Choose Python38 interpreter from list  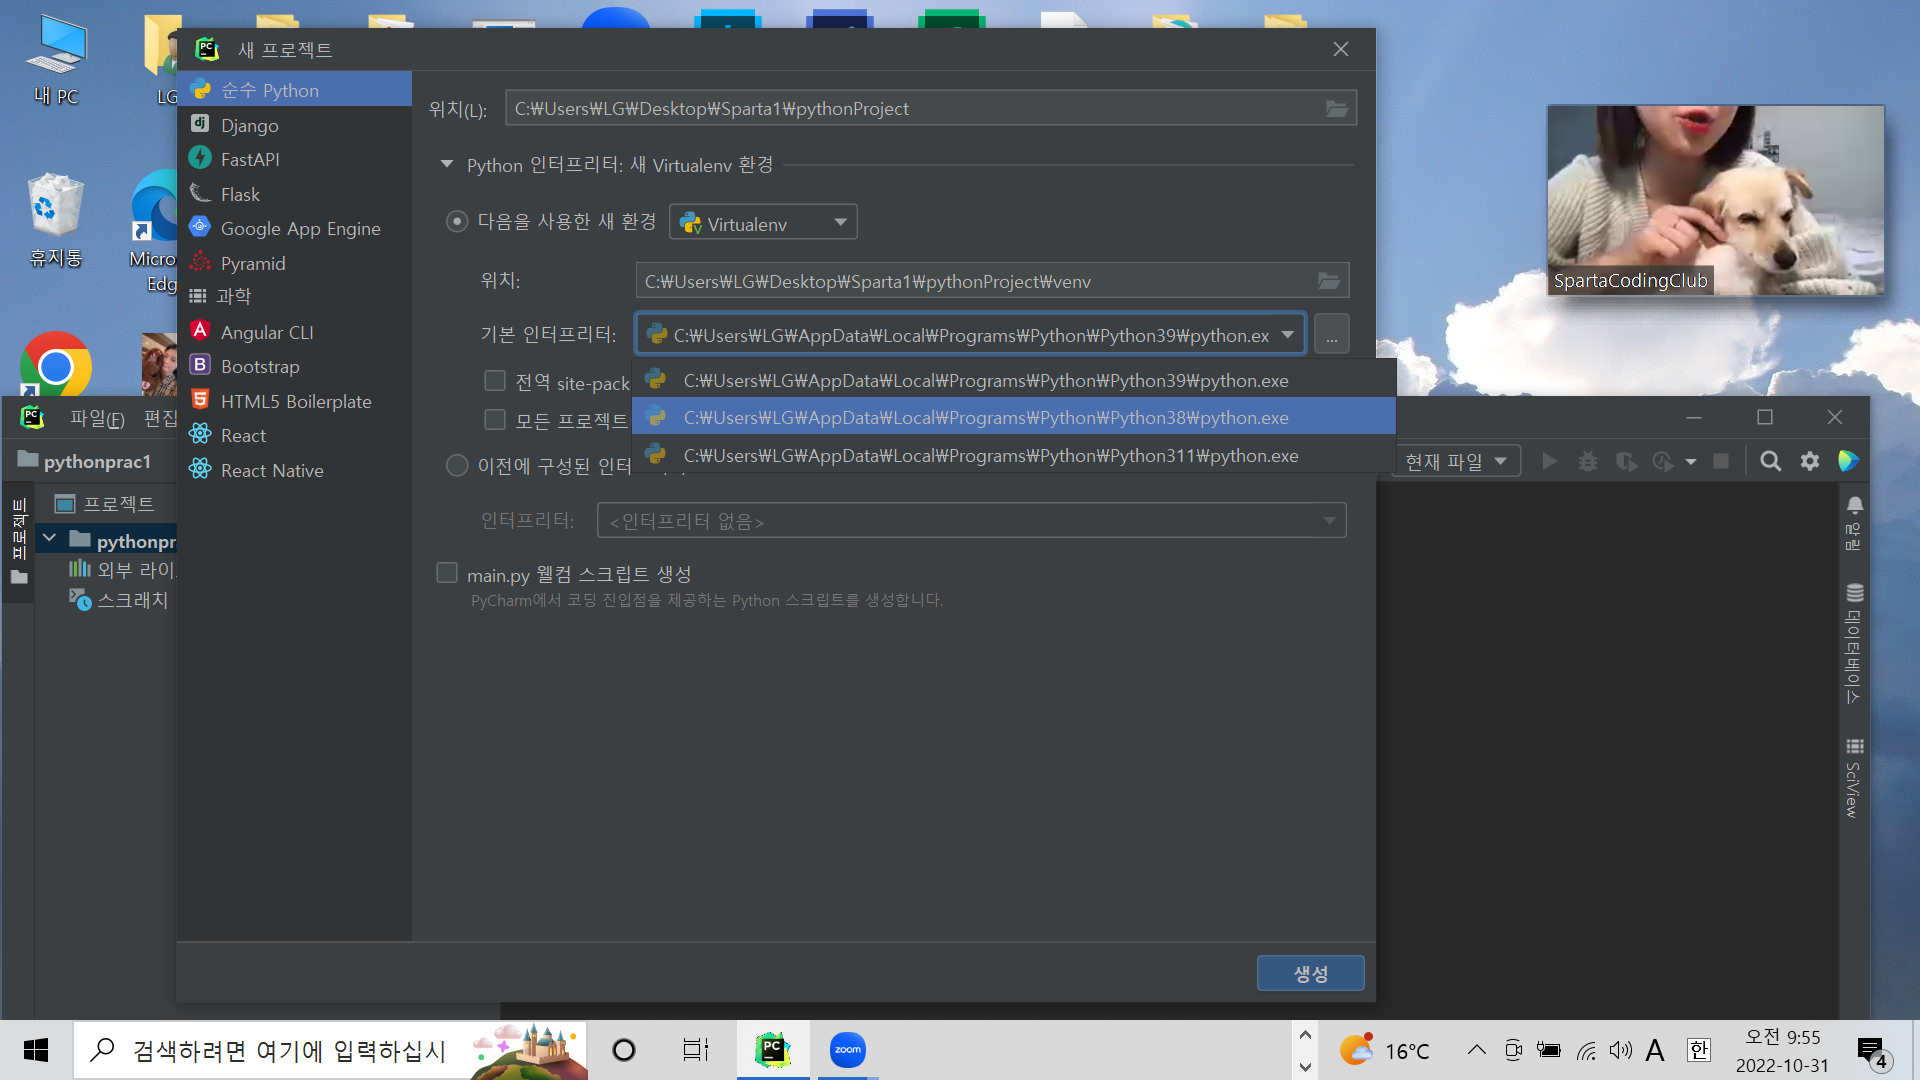(1014, 417)
